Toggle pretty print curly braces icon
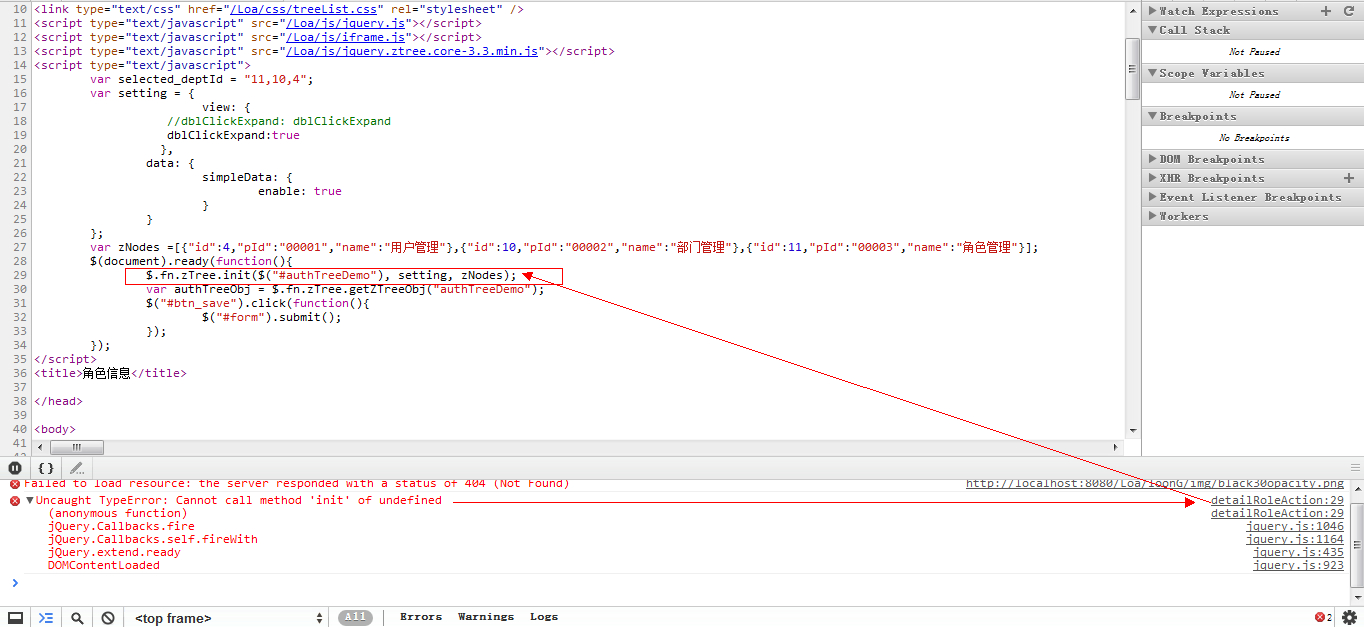Viewport: 1364px width, 627px height. click(46, 467)
